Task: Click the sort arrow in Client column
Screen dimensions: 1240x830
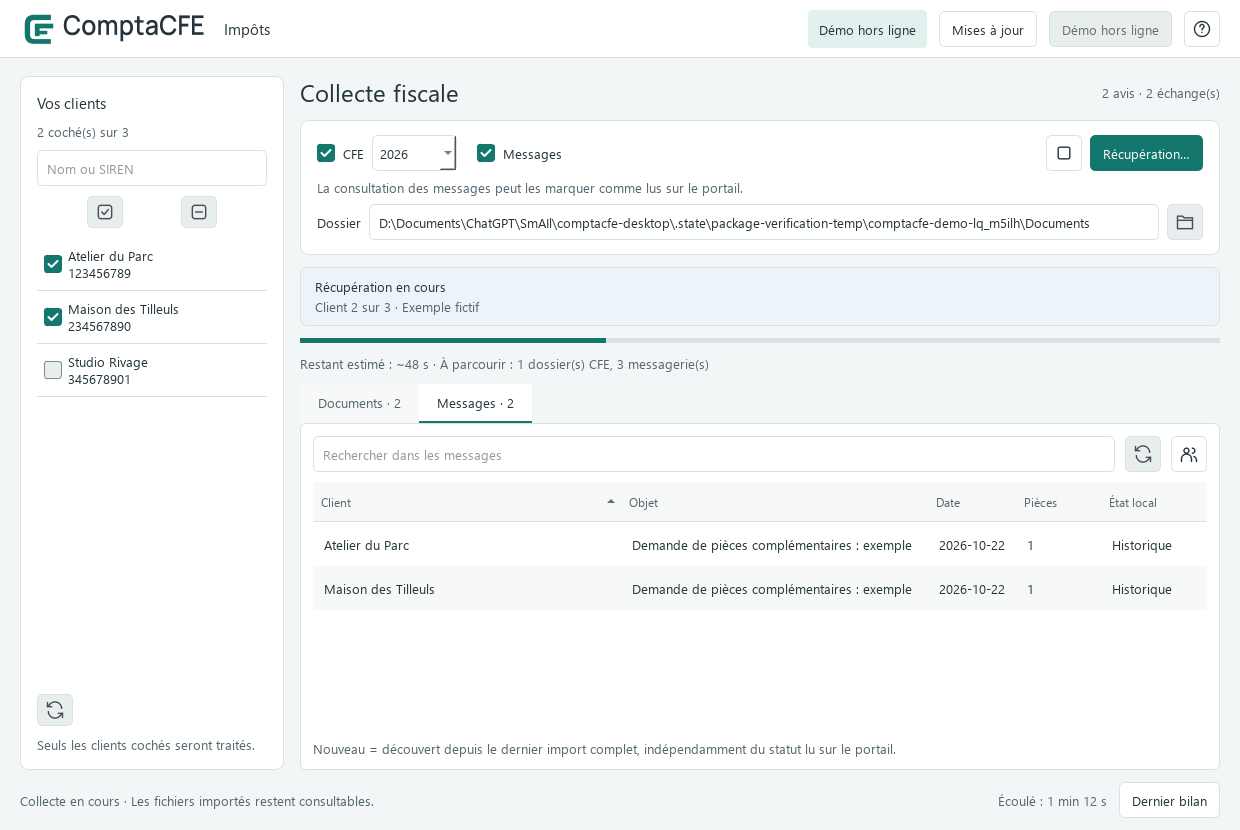Action: 610,502
